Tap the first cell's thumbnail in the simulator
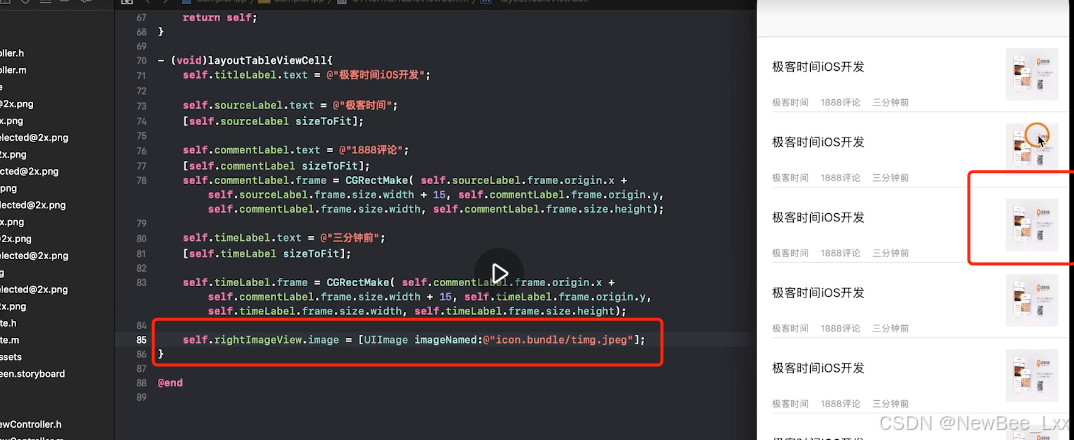This screenshot has height=440, width=1074. [1032, 74]
